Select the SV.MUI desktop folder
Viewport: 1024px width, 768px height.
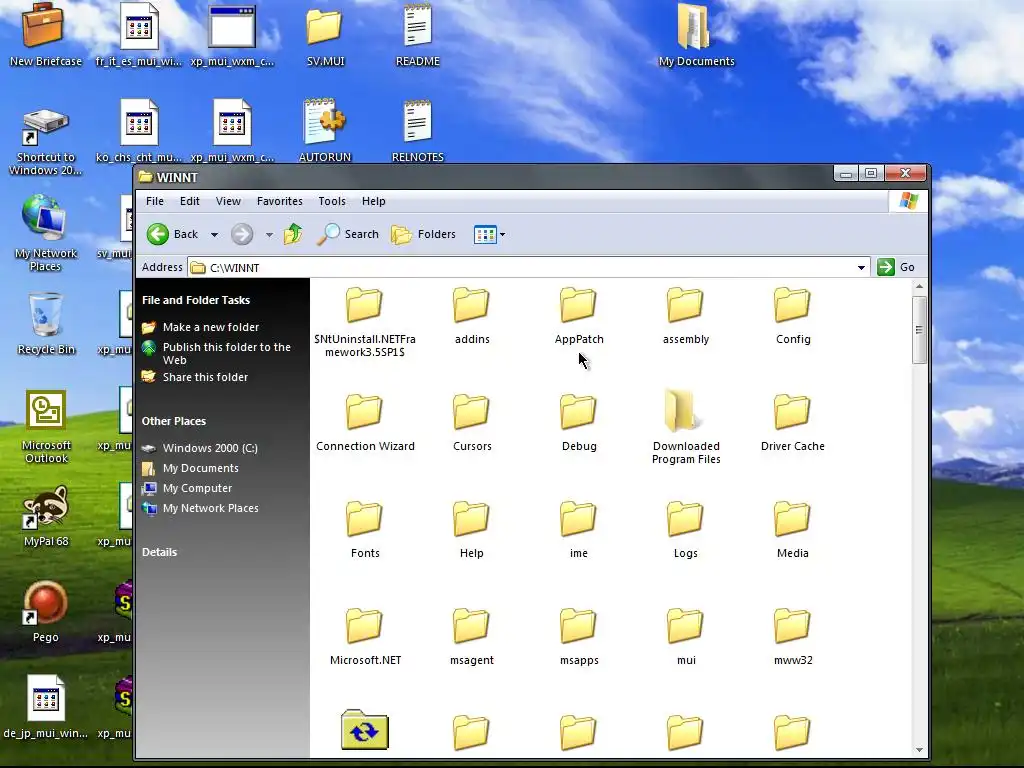point(325,38)
